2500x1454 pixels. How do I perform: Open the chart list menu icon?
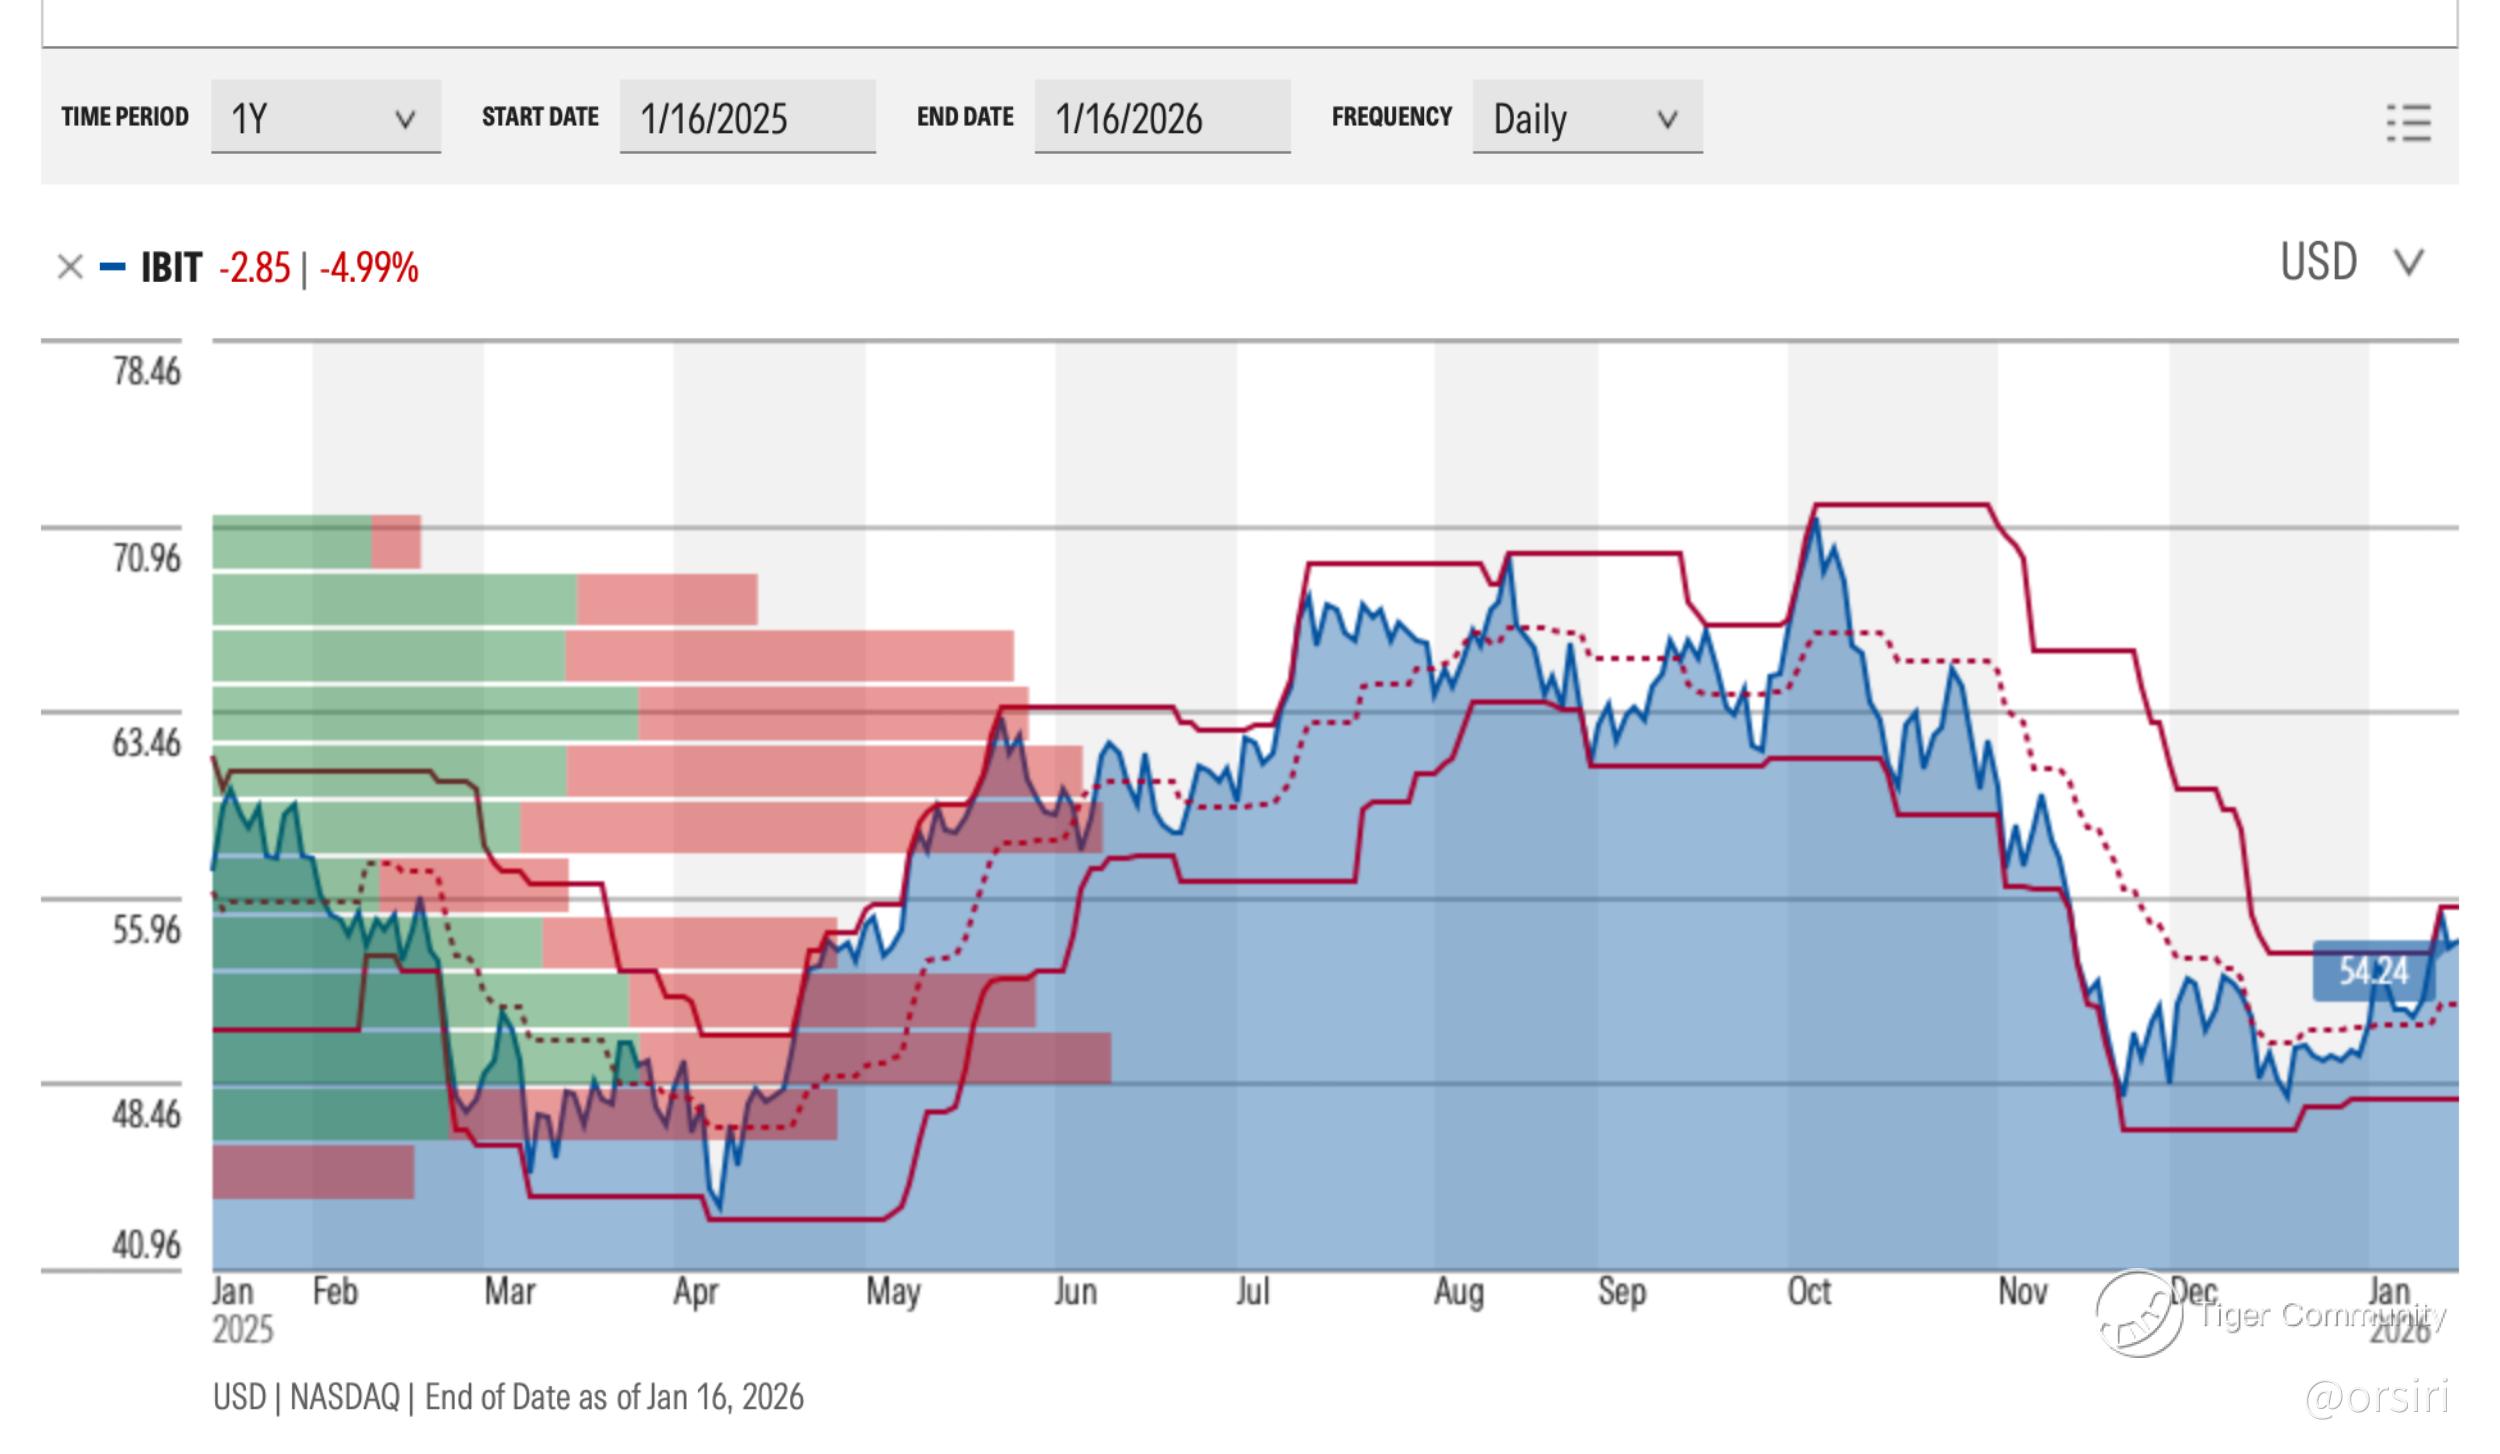(2408, 122)
